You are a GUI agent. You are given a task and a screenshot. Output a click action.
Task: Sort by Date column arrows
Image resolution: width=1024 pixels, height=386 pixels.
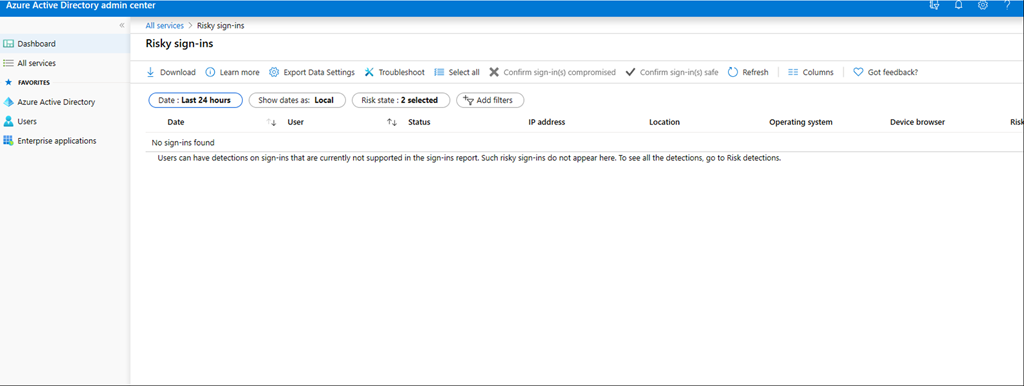click(x=272, y=122)
